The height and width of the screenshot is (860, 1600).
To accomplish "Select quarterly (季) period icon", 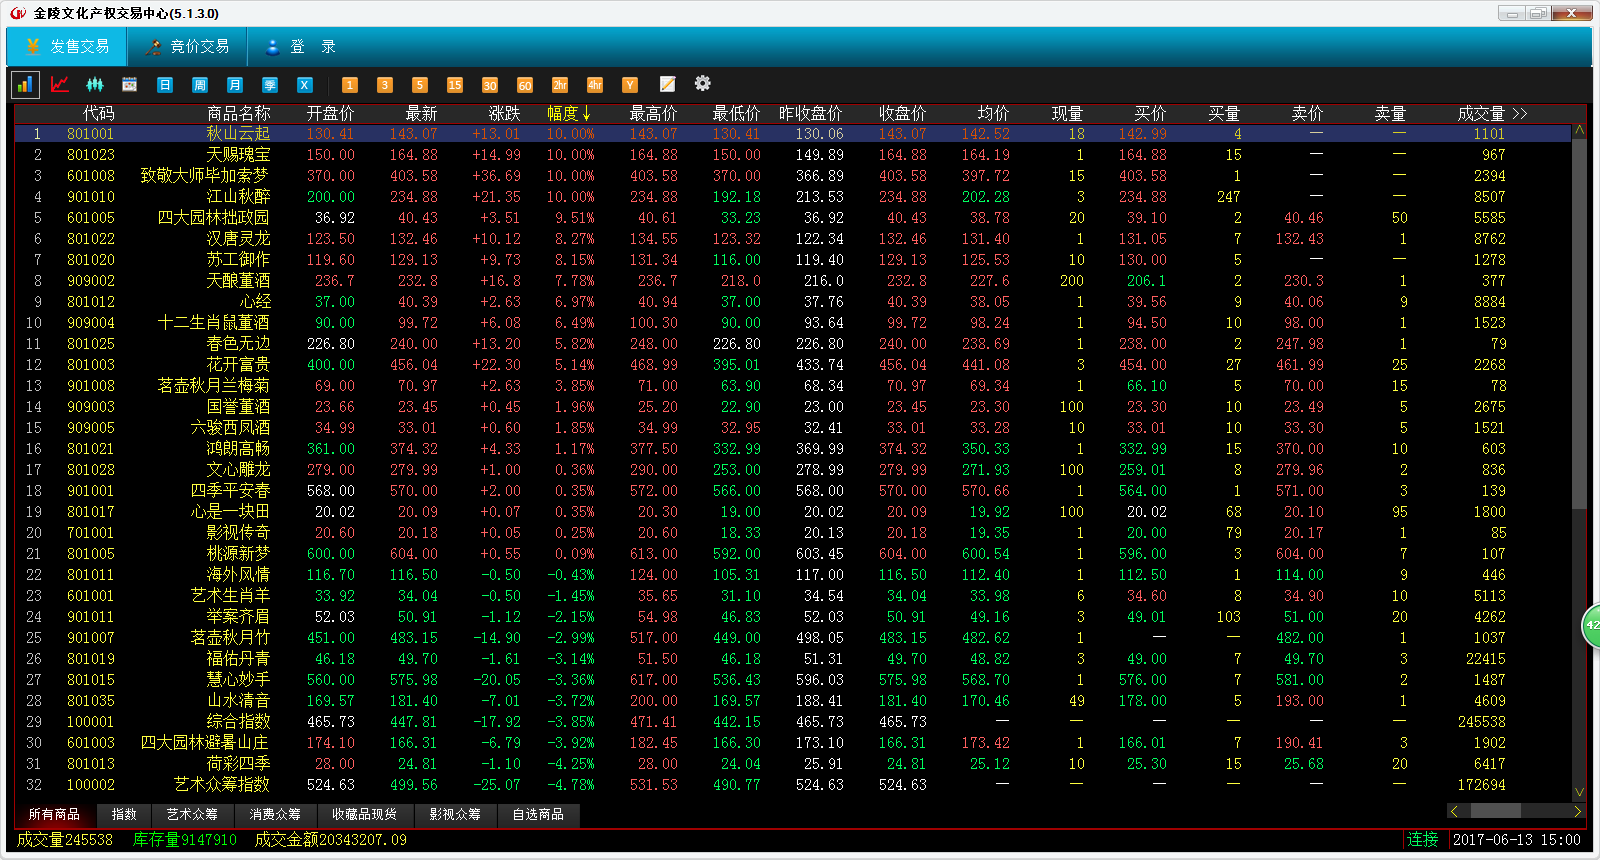I will pyautogui.click(x=270, y=85).
